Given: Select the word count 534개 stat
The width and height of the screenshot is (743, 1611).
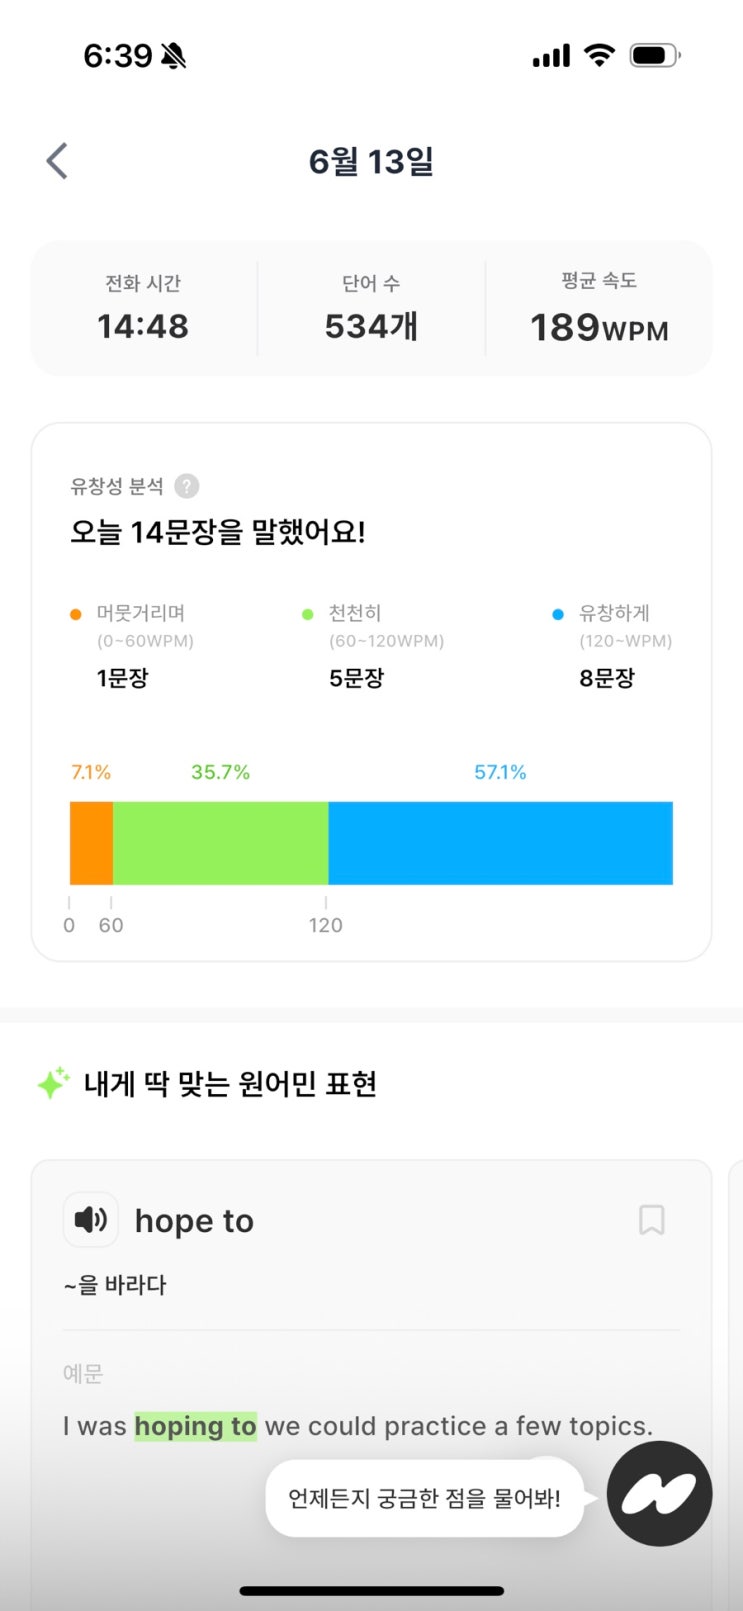Looking at the screenshot, I should tap(371, 308).
